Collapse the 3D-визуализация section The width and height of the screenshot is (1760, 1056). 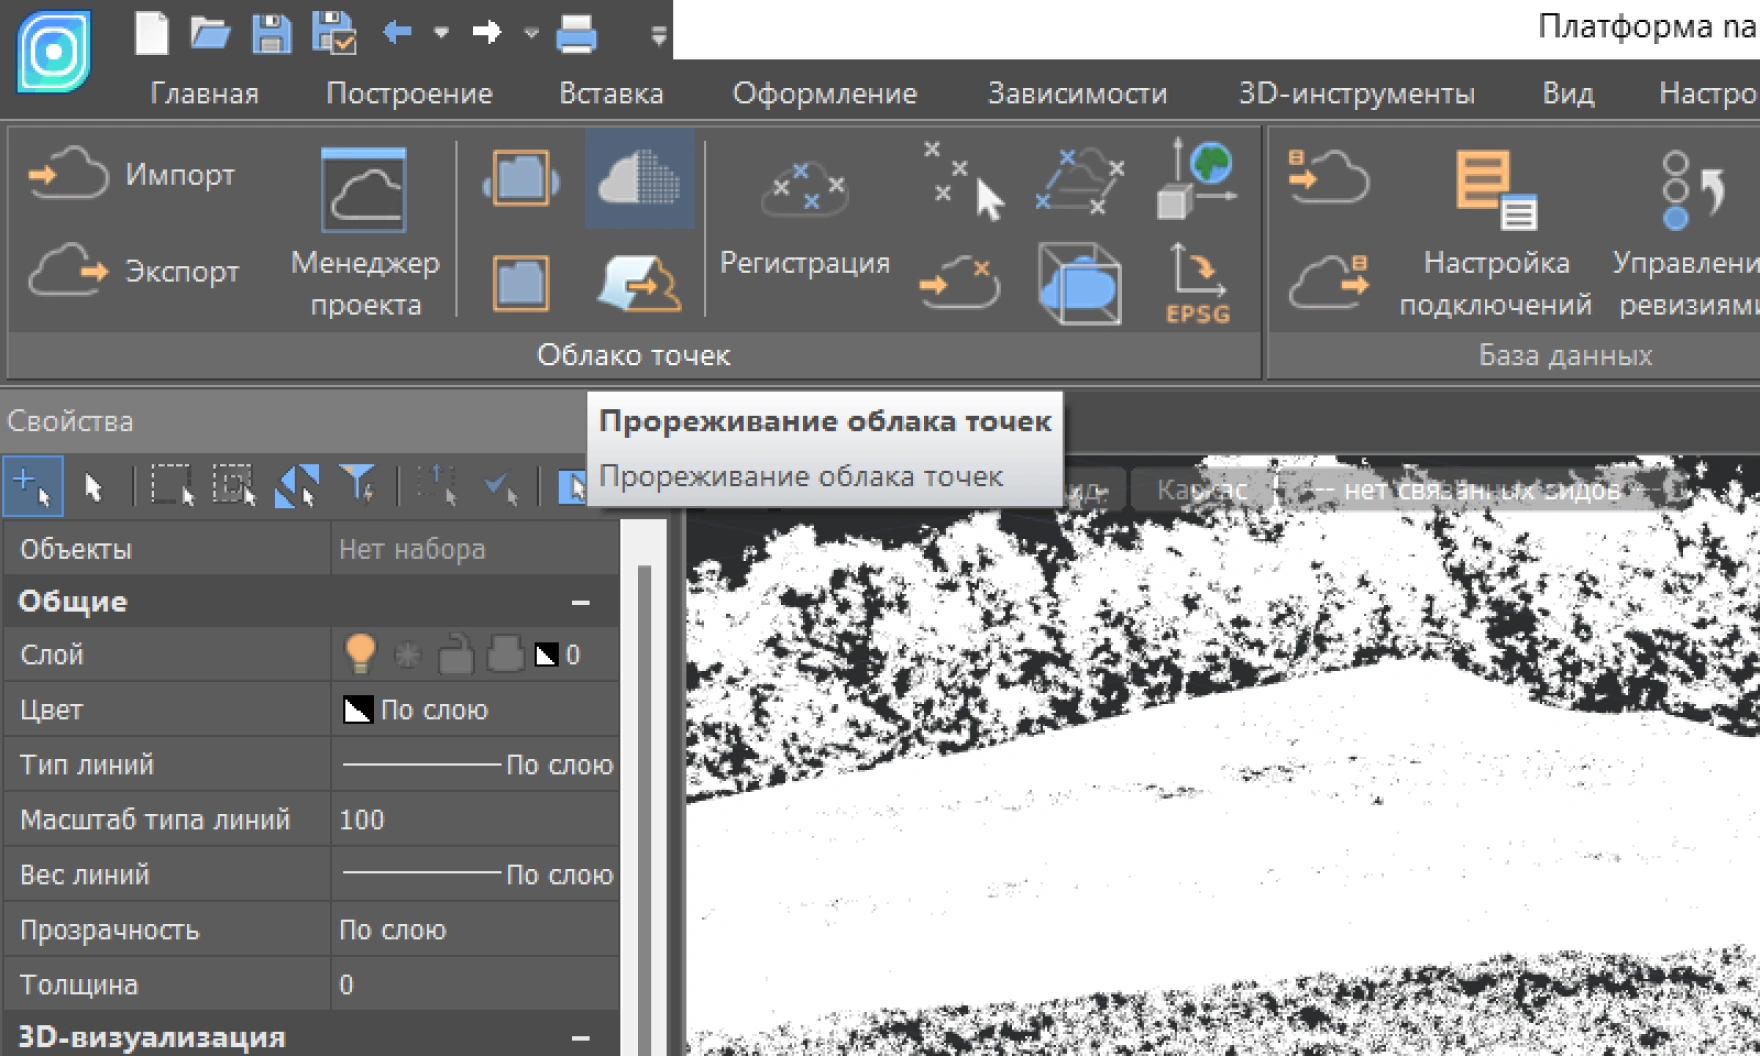click(x=580, y=1038)
